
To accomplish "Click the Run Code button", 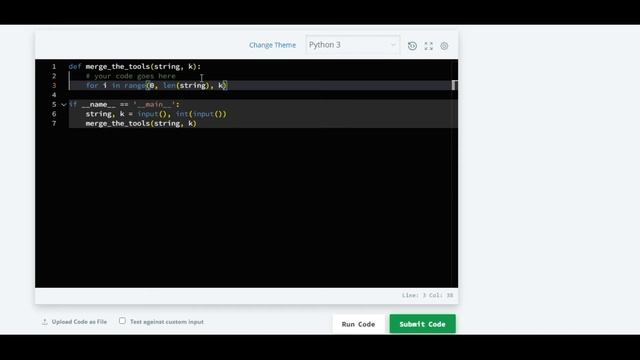I will (x=358, y=324).
